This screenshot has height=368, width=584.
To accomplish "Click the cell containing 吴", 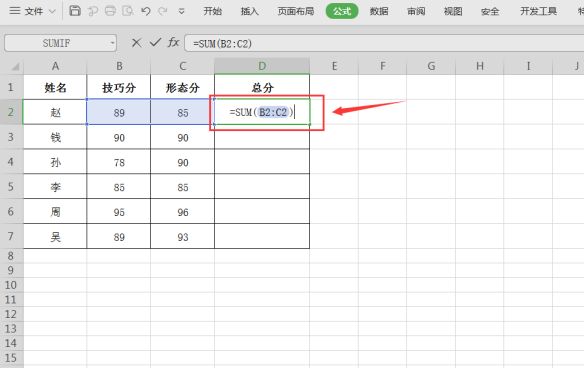I will 55,237.
